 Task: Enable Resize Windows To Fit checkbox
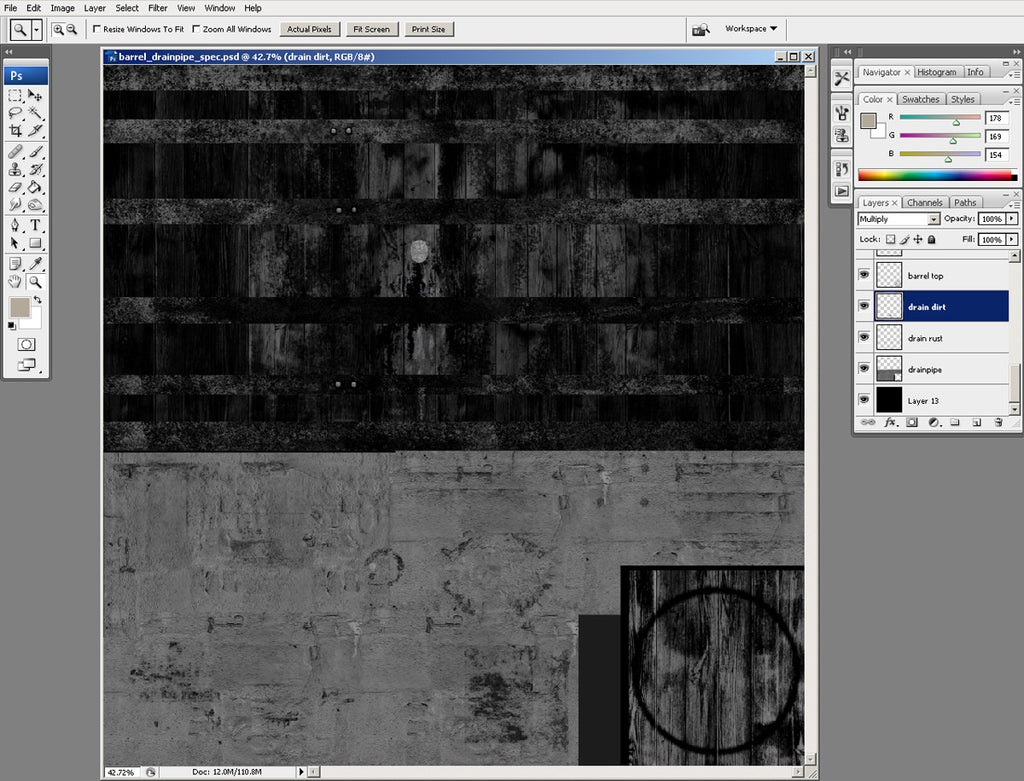97,29
